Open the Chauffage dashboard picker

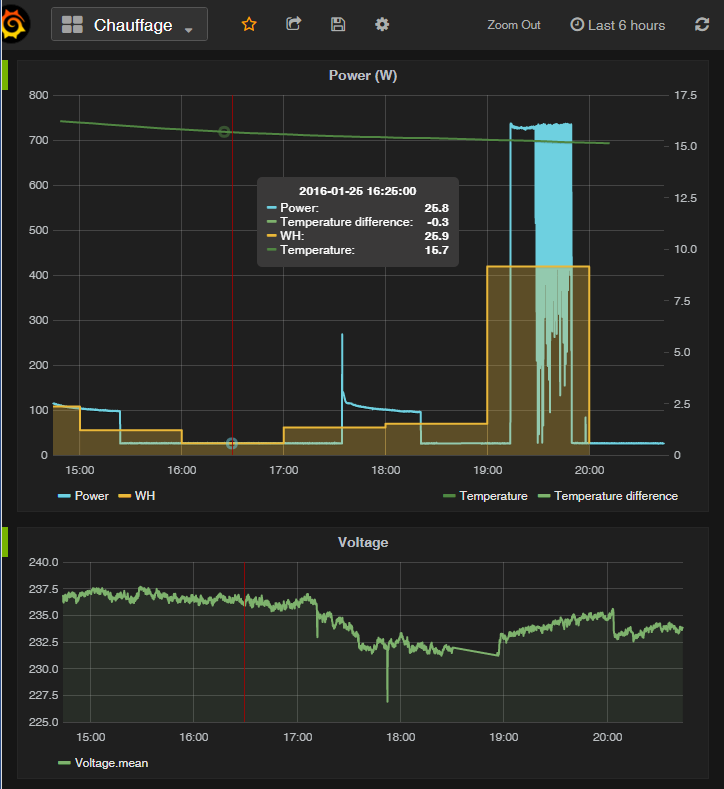[x=129, y=24]
